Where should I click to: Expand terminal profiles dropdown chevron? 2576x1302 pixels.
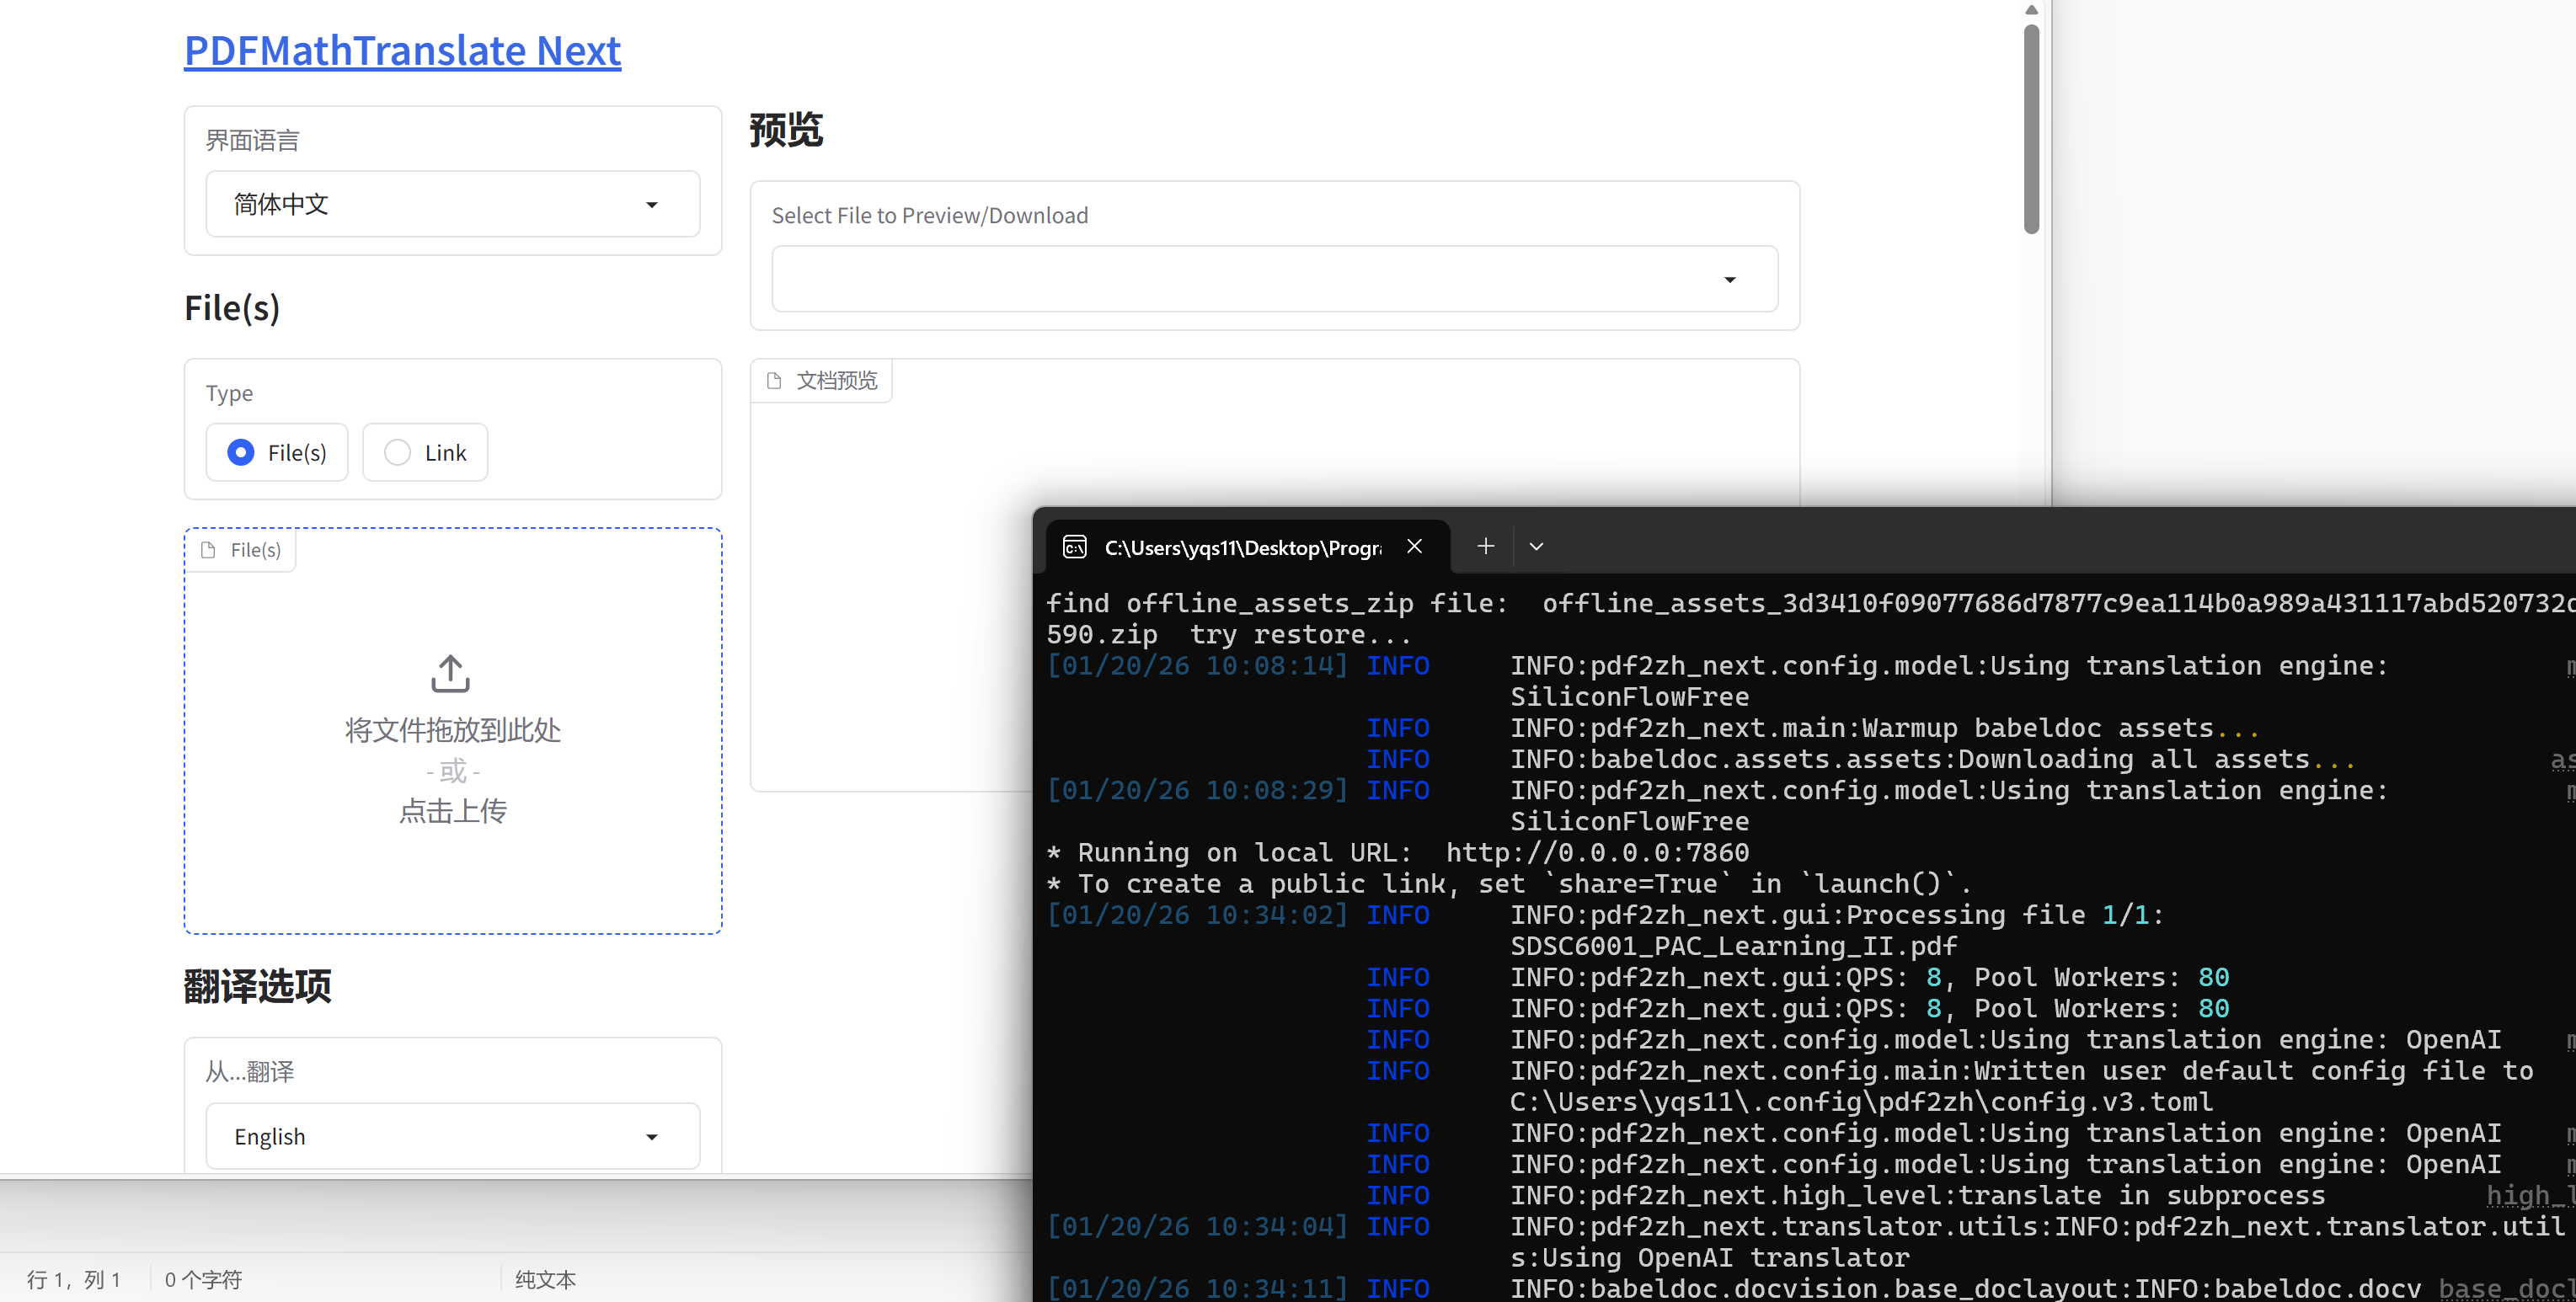pos(1537,547)
